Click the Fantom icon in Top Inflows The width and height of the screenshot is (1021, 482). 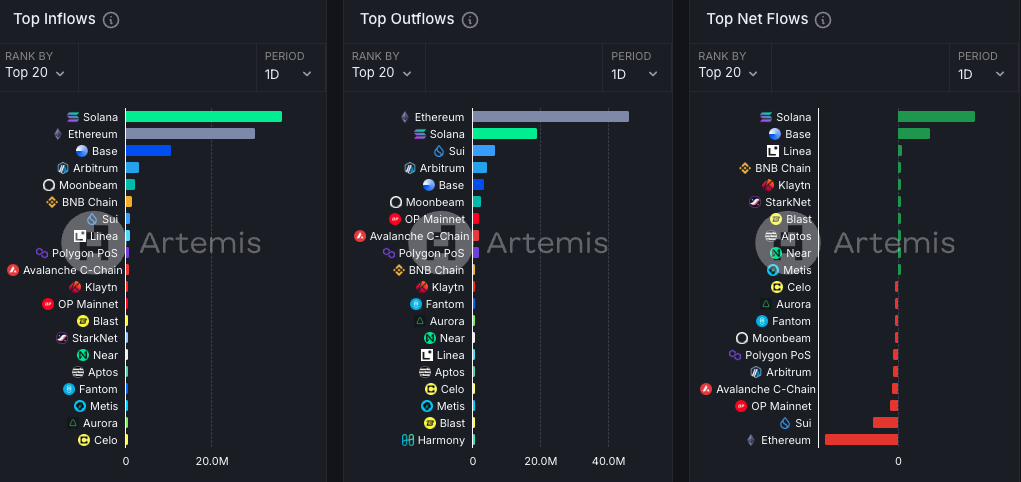coord(69,389)
